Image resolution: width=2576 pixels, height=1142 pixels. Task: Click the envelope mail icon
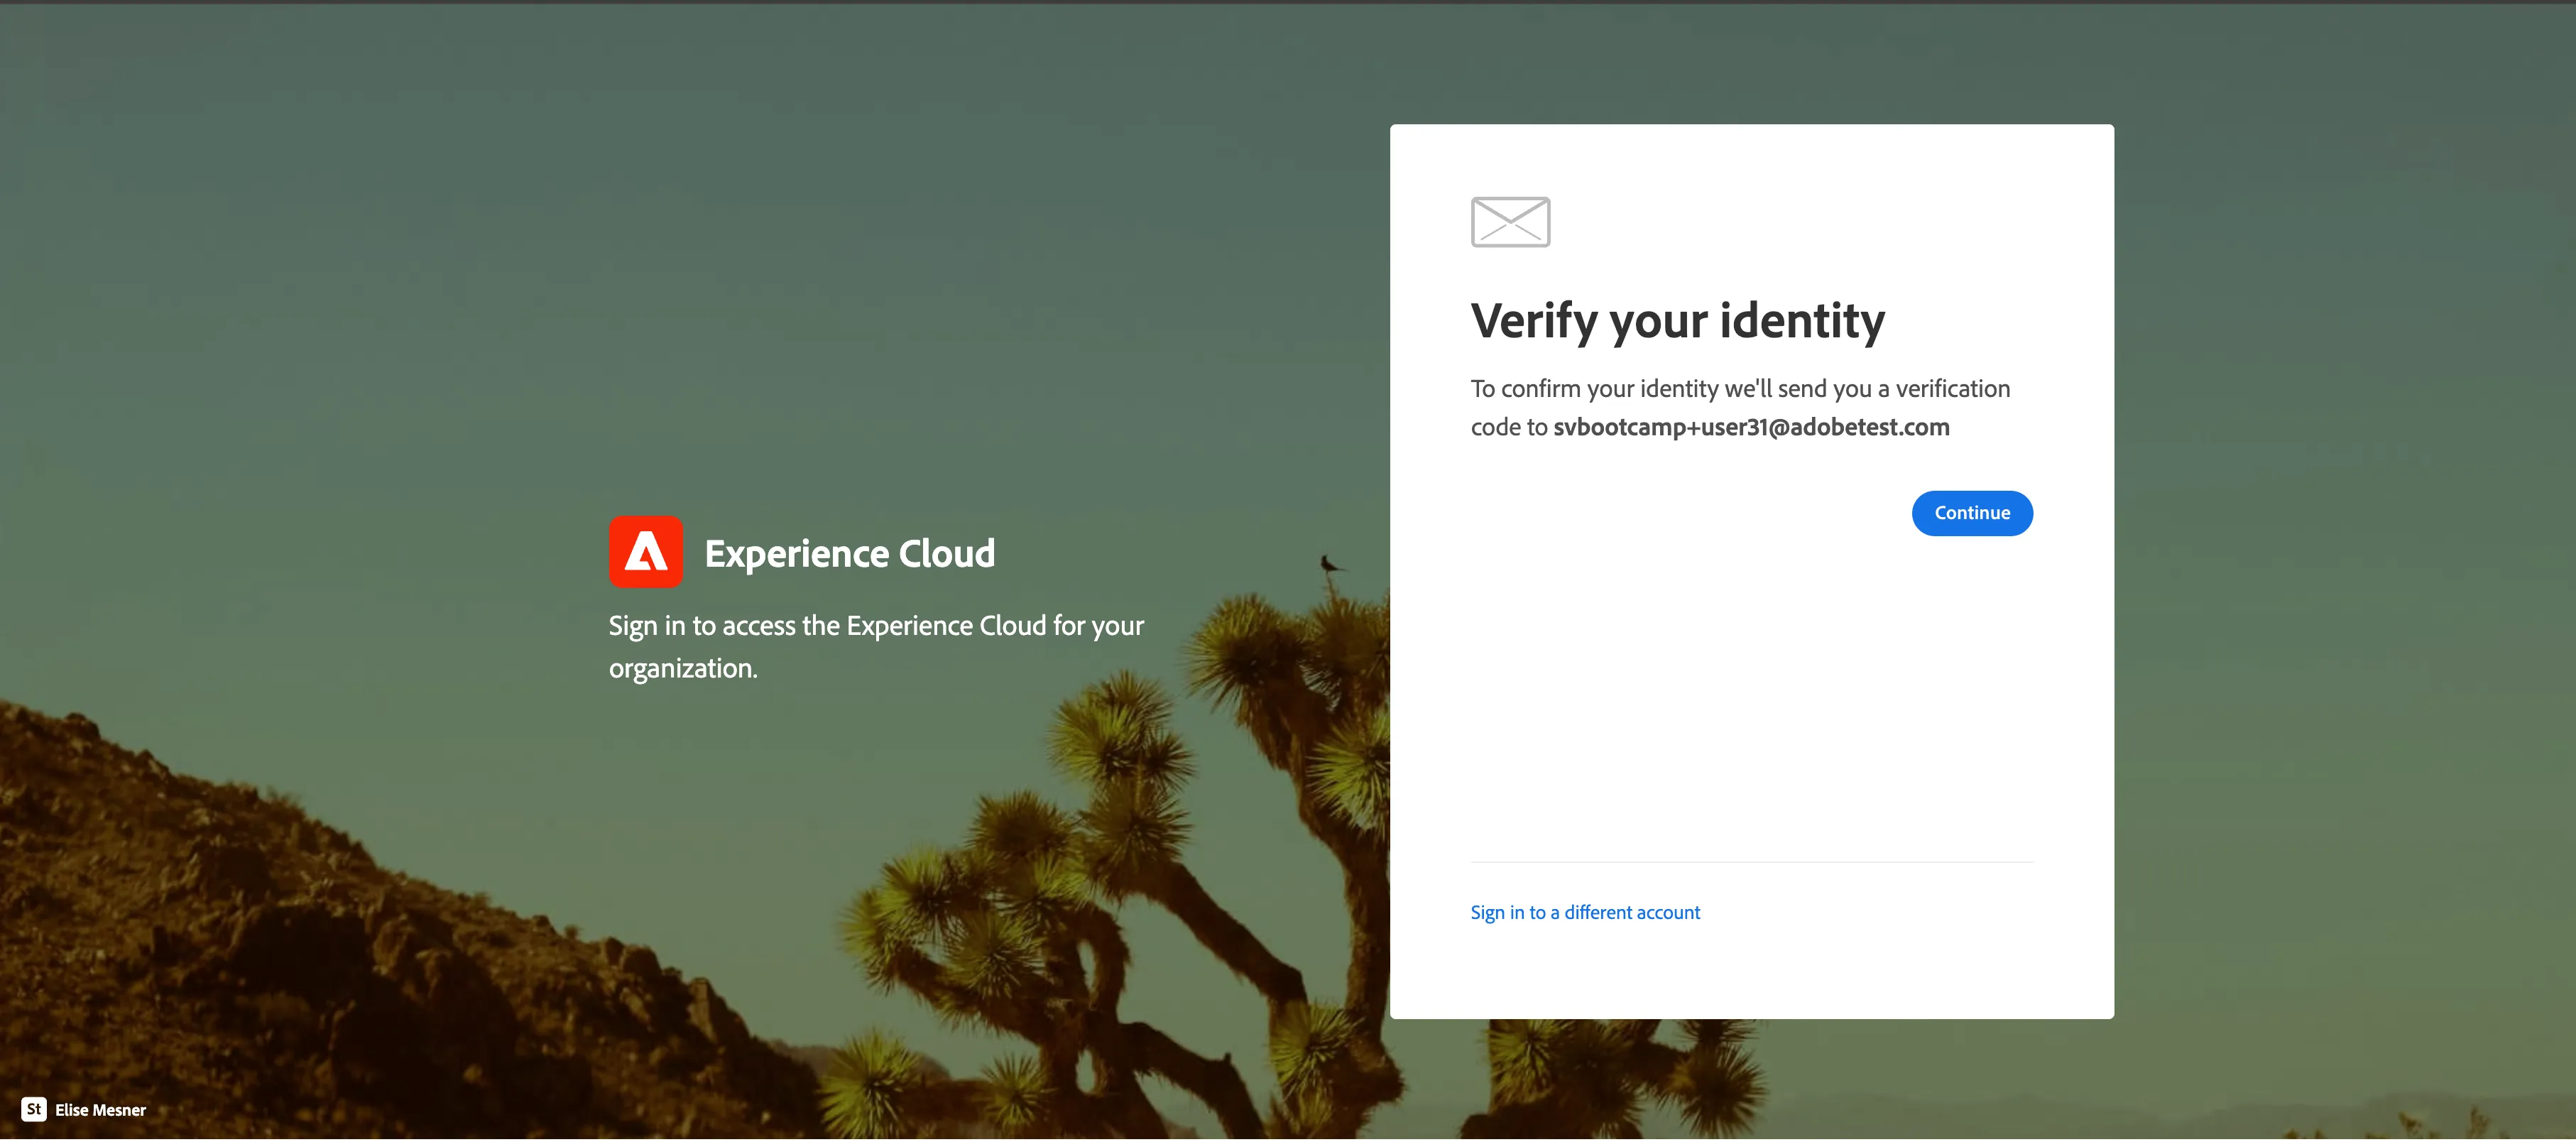click(1510, 222)
